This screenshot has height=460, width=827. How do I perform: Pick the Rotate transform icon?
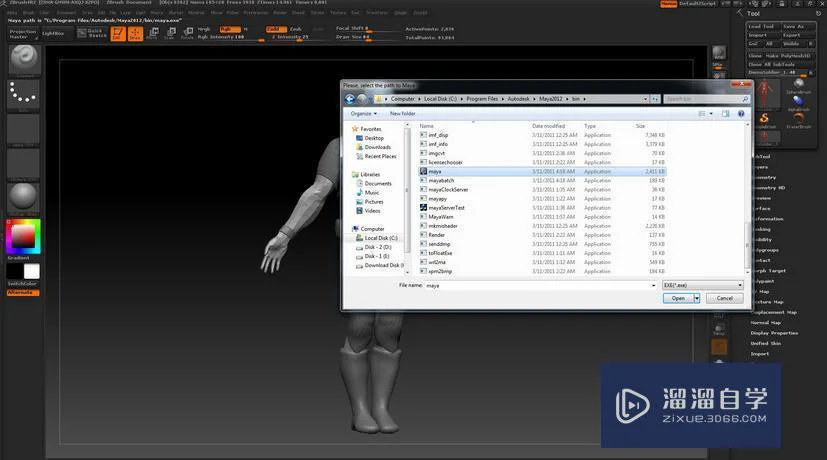click(187, 34)
